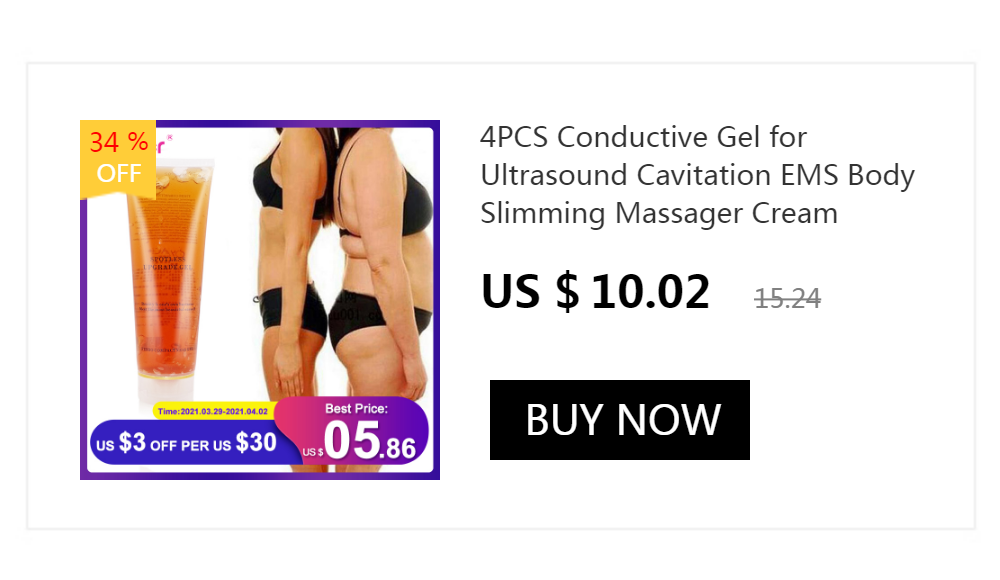The height and width of the screenshot is (580, 1000).
Task: Click the black BUY NOW button
Action: [619, 420]
